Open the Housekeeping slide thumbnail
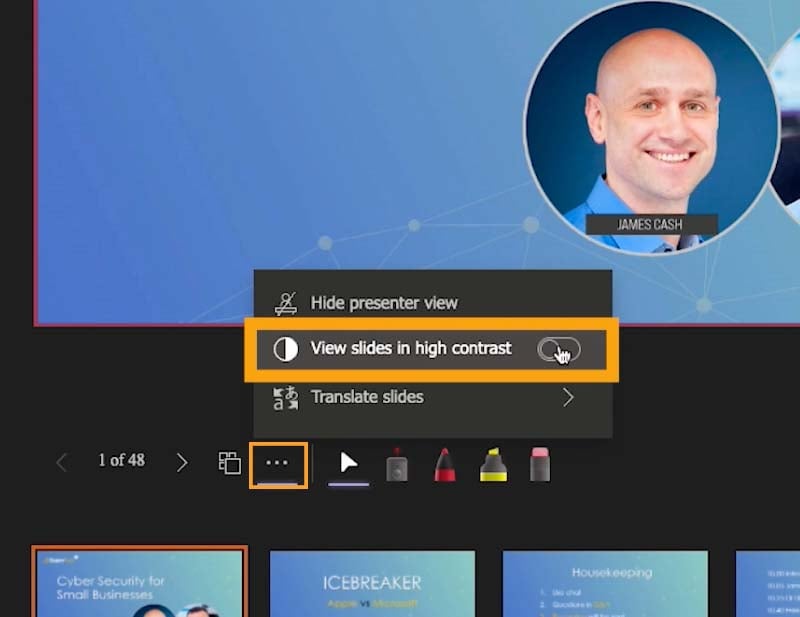Screen dimensions: 800x617 [x=606, y=583]
